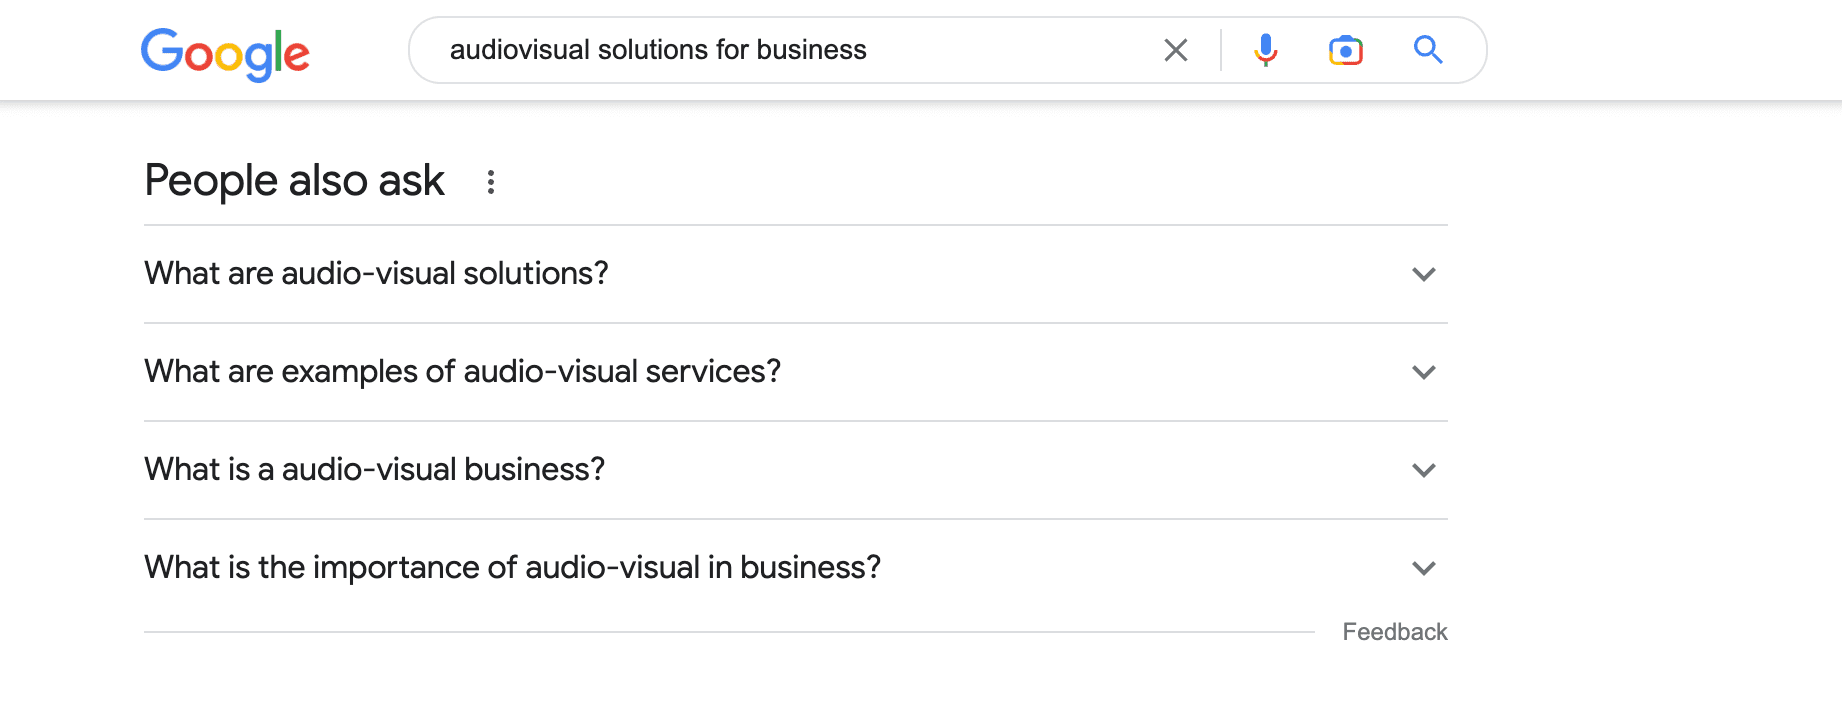This screenshot has height=728, width=1842.
Task: Click empty space in search box after the query
Action: coord(1010,50)
